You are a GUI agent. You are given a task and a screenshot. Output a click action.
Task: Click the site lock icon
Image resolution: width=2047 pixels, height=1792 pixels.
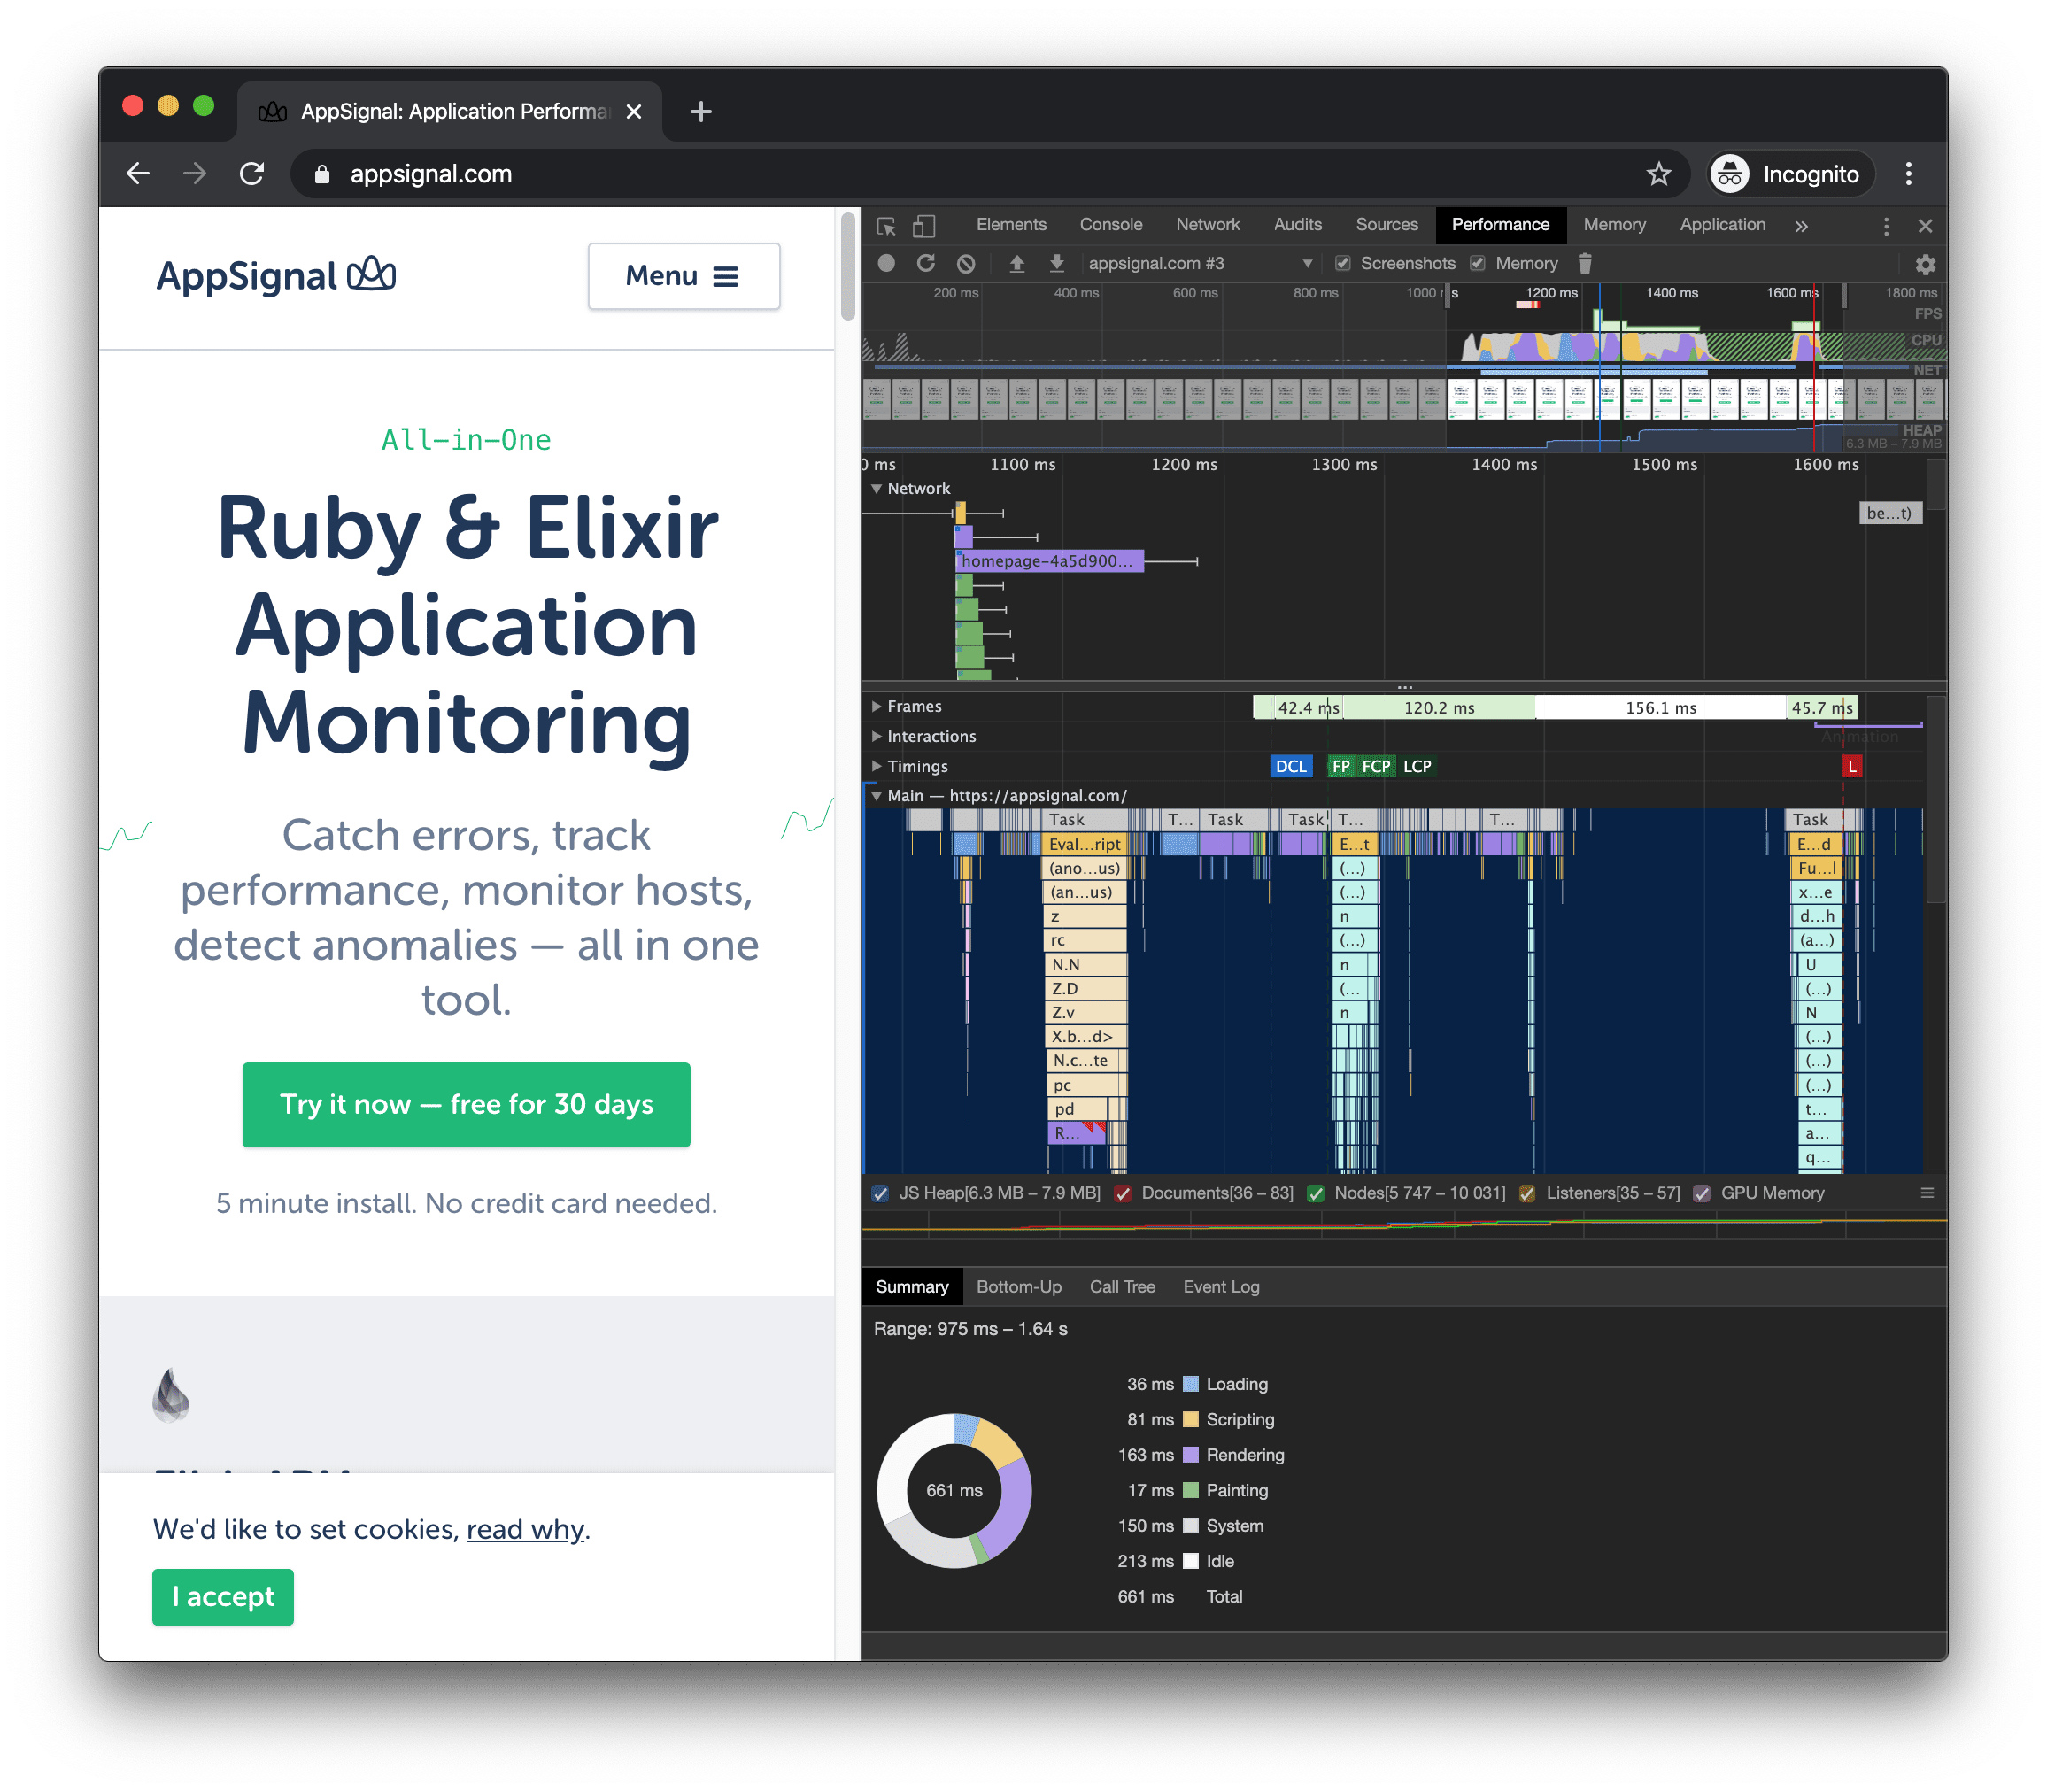(322, 174)
